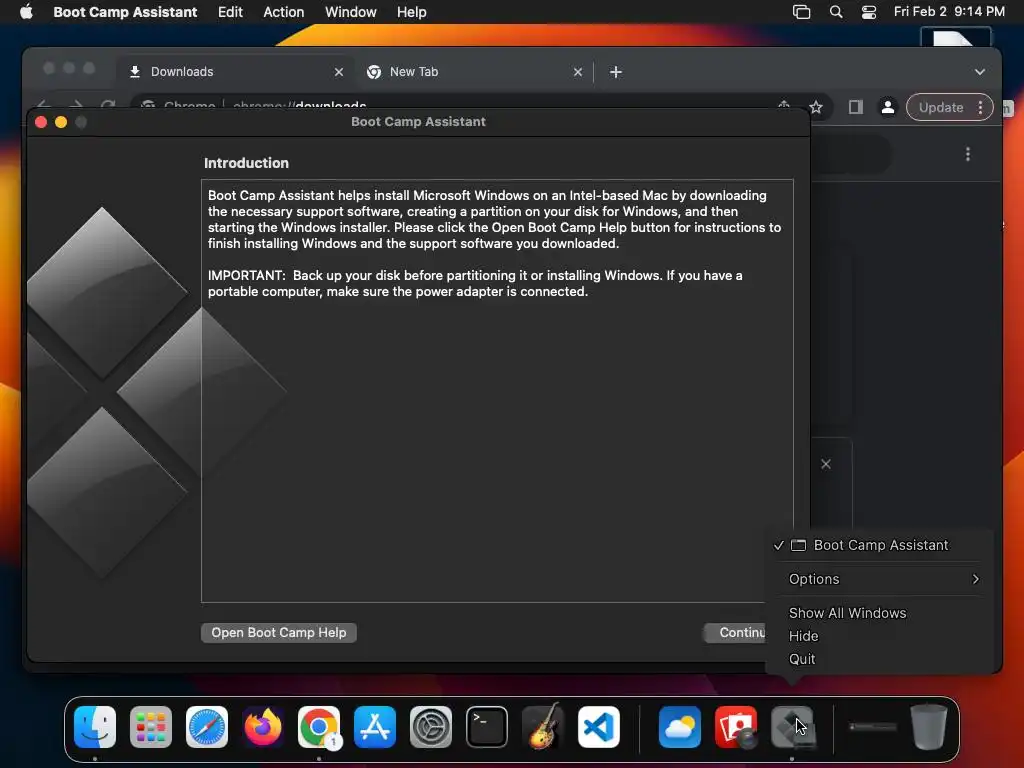The width and height of the screenshot is (1024, 768).
Task: Open the Chrome profile avatar
Action: point(888,107)
